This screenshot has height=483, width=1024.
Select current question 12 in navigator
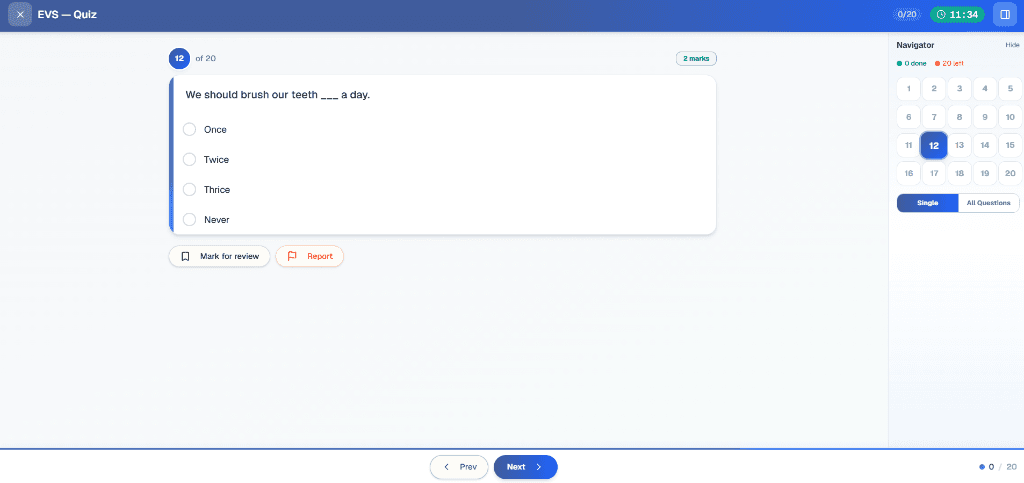(934, 145)
